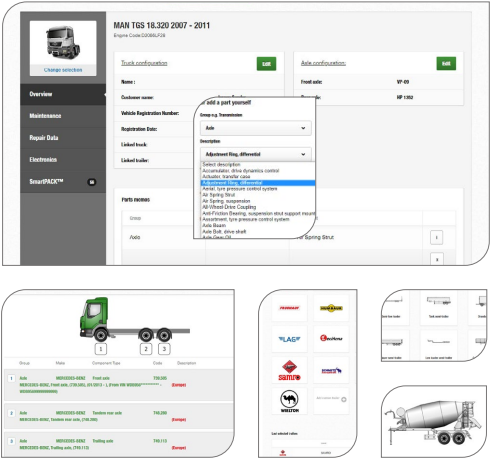Viewport: 492px width, 458px height.
Task: Click Axle cell in Parts memos table
Action: tap(135, 237)
